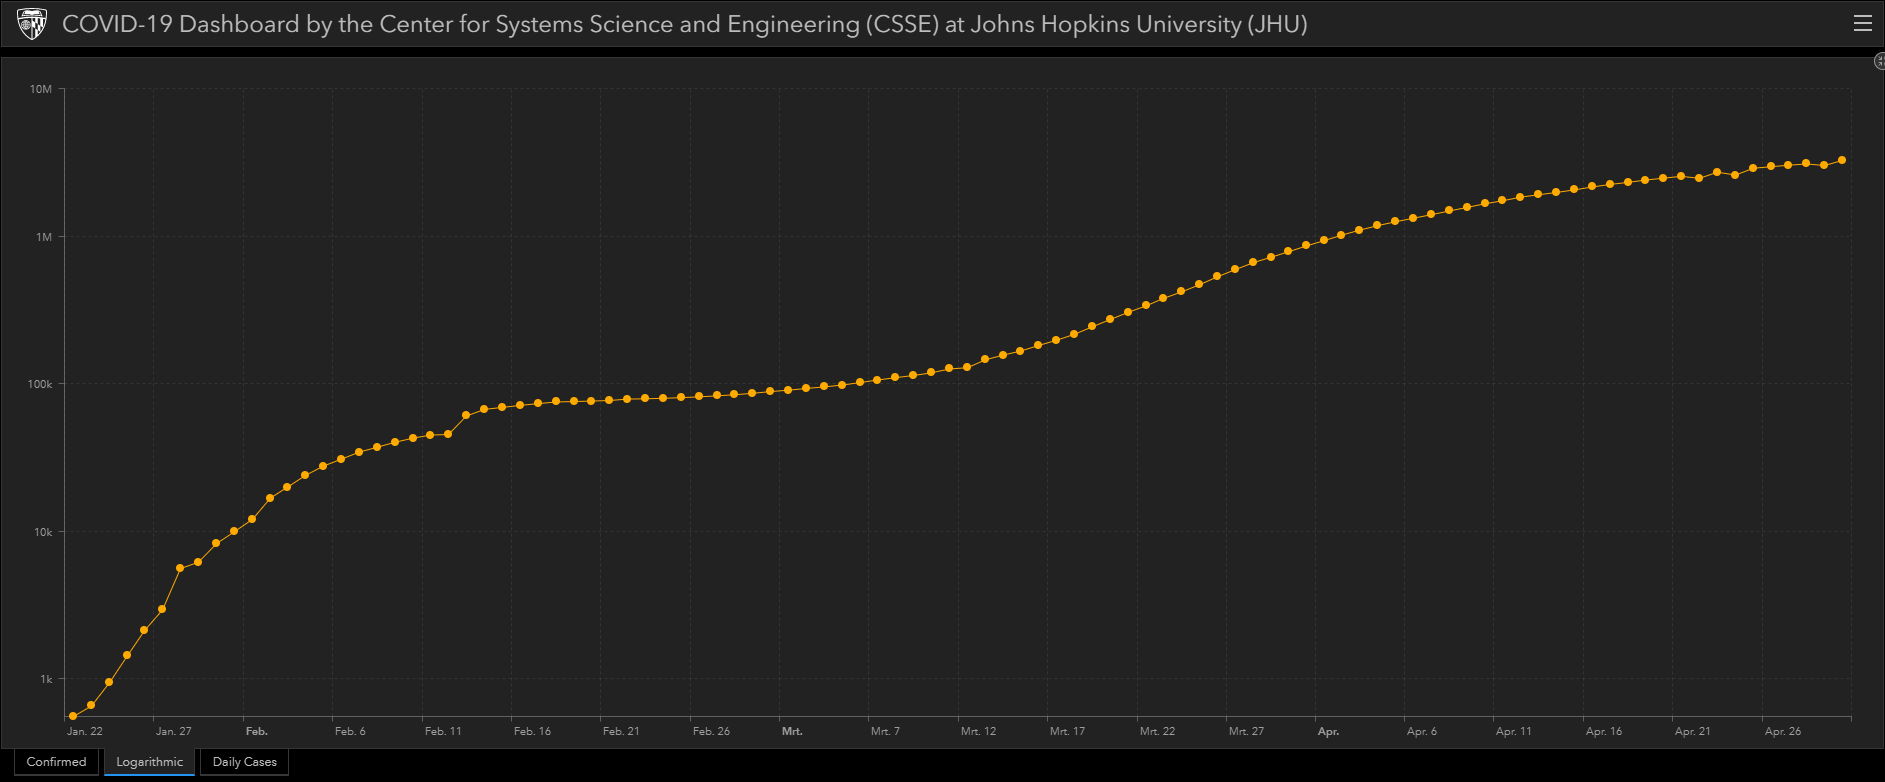Click the Mrt. 7 date label
The width and height of the screenshot is (1885, 782).
pyautogui.click(x=885, y=731)
